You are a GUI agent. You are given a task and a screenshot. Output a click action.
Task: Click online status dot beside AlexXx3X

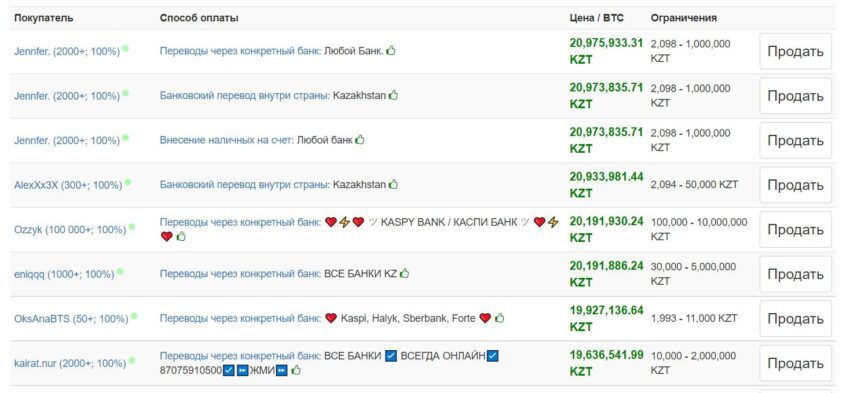128,182
